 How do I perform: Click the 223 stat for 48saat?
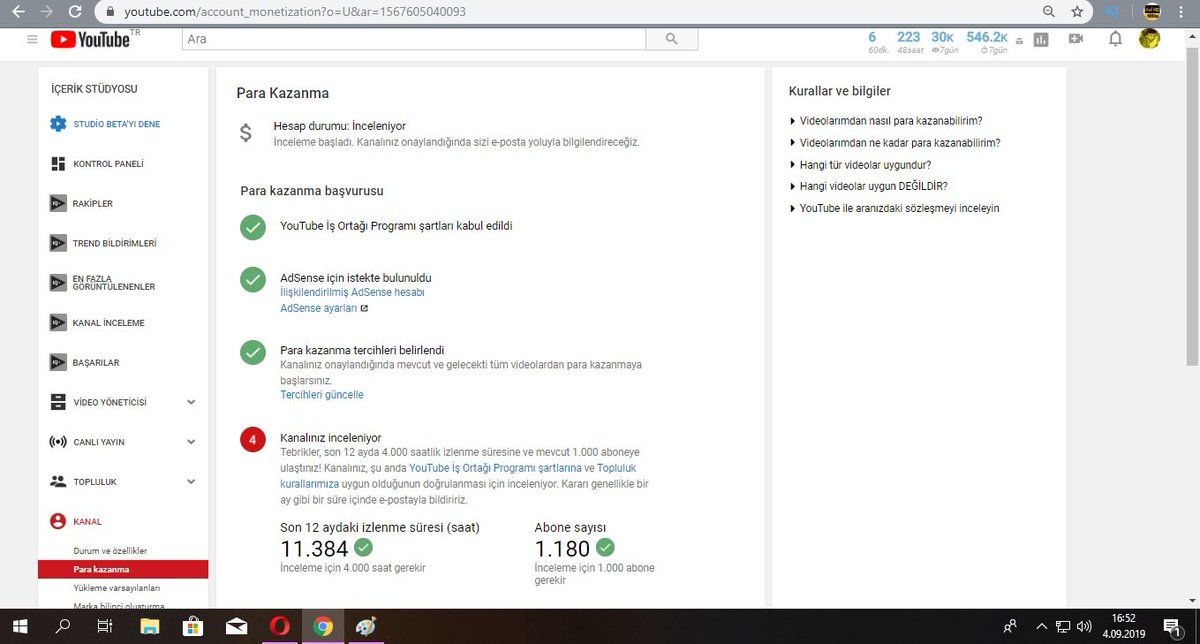(908, 36)
